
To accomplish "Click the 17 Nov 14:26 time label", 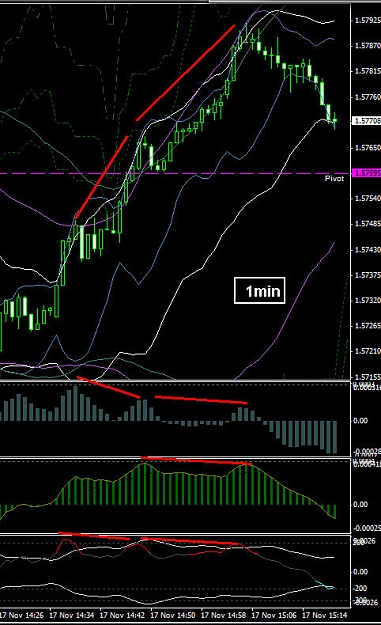I will [x=22, y=615].
